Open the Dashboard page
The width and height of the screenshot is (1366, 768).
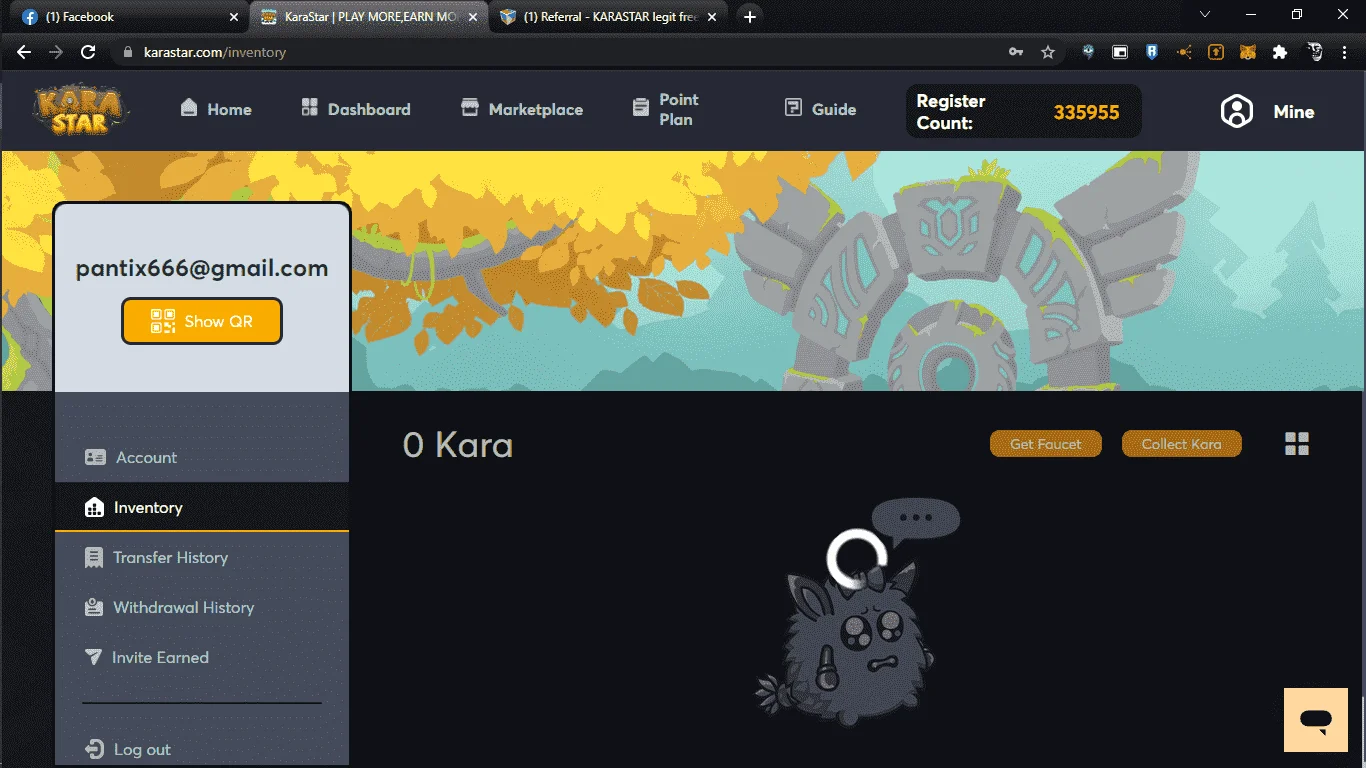(356, 109)
